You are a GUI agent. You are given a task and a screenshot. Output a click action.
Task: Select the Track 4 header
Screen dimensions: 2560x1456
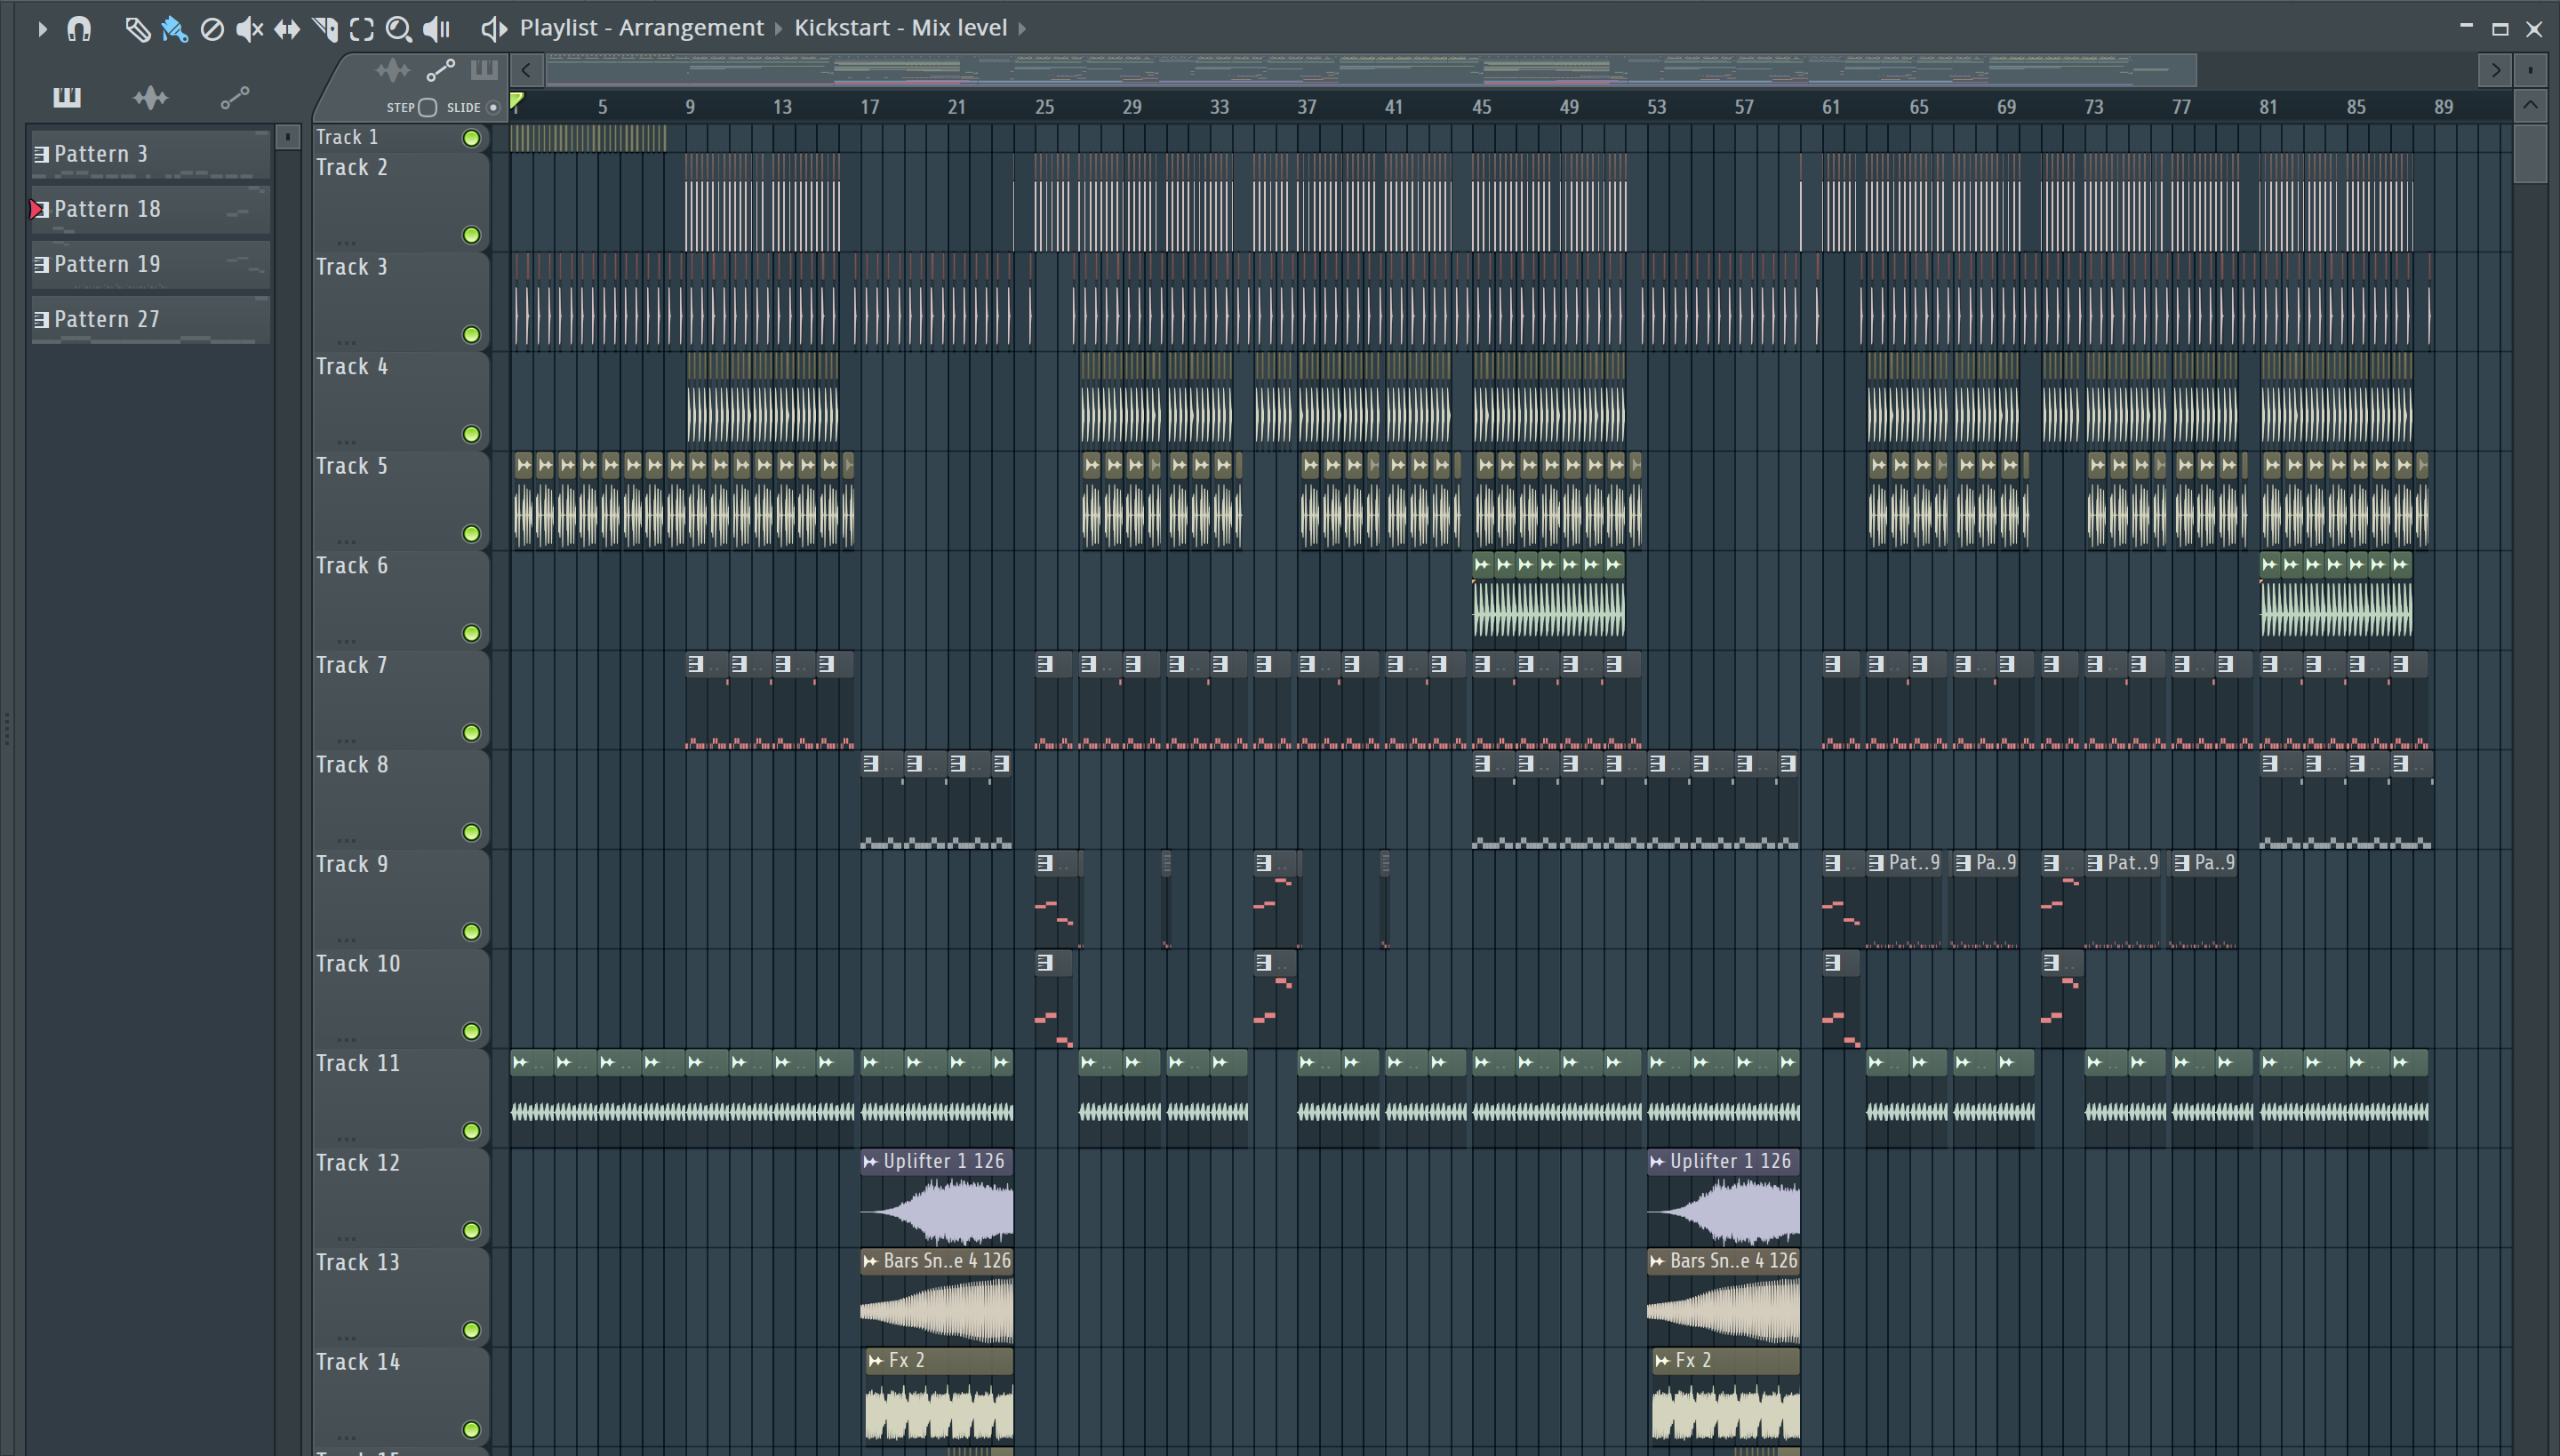click(400, 401)
